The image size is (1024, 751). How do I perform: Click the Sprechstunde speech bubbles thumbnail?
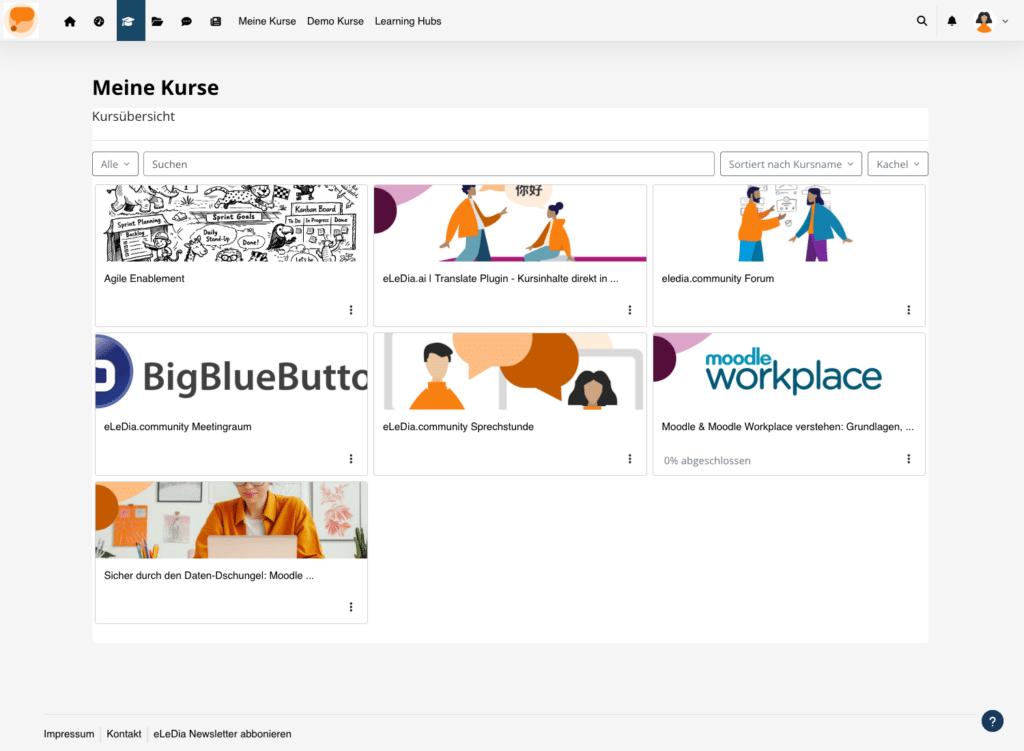click(510, 372)
